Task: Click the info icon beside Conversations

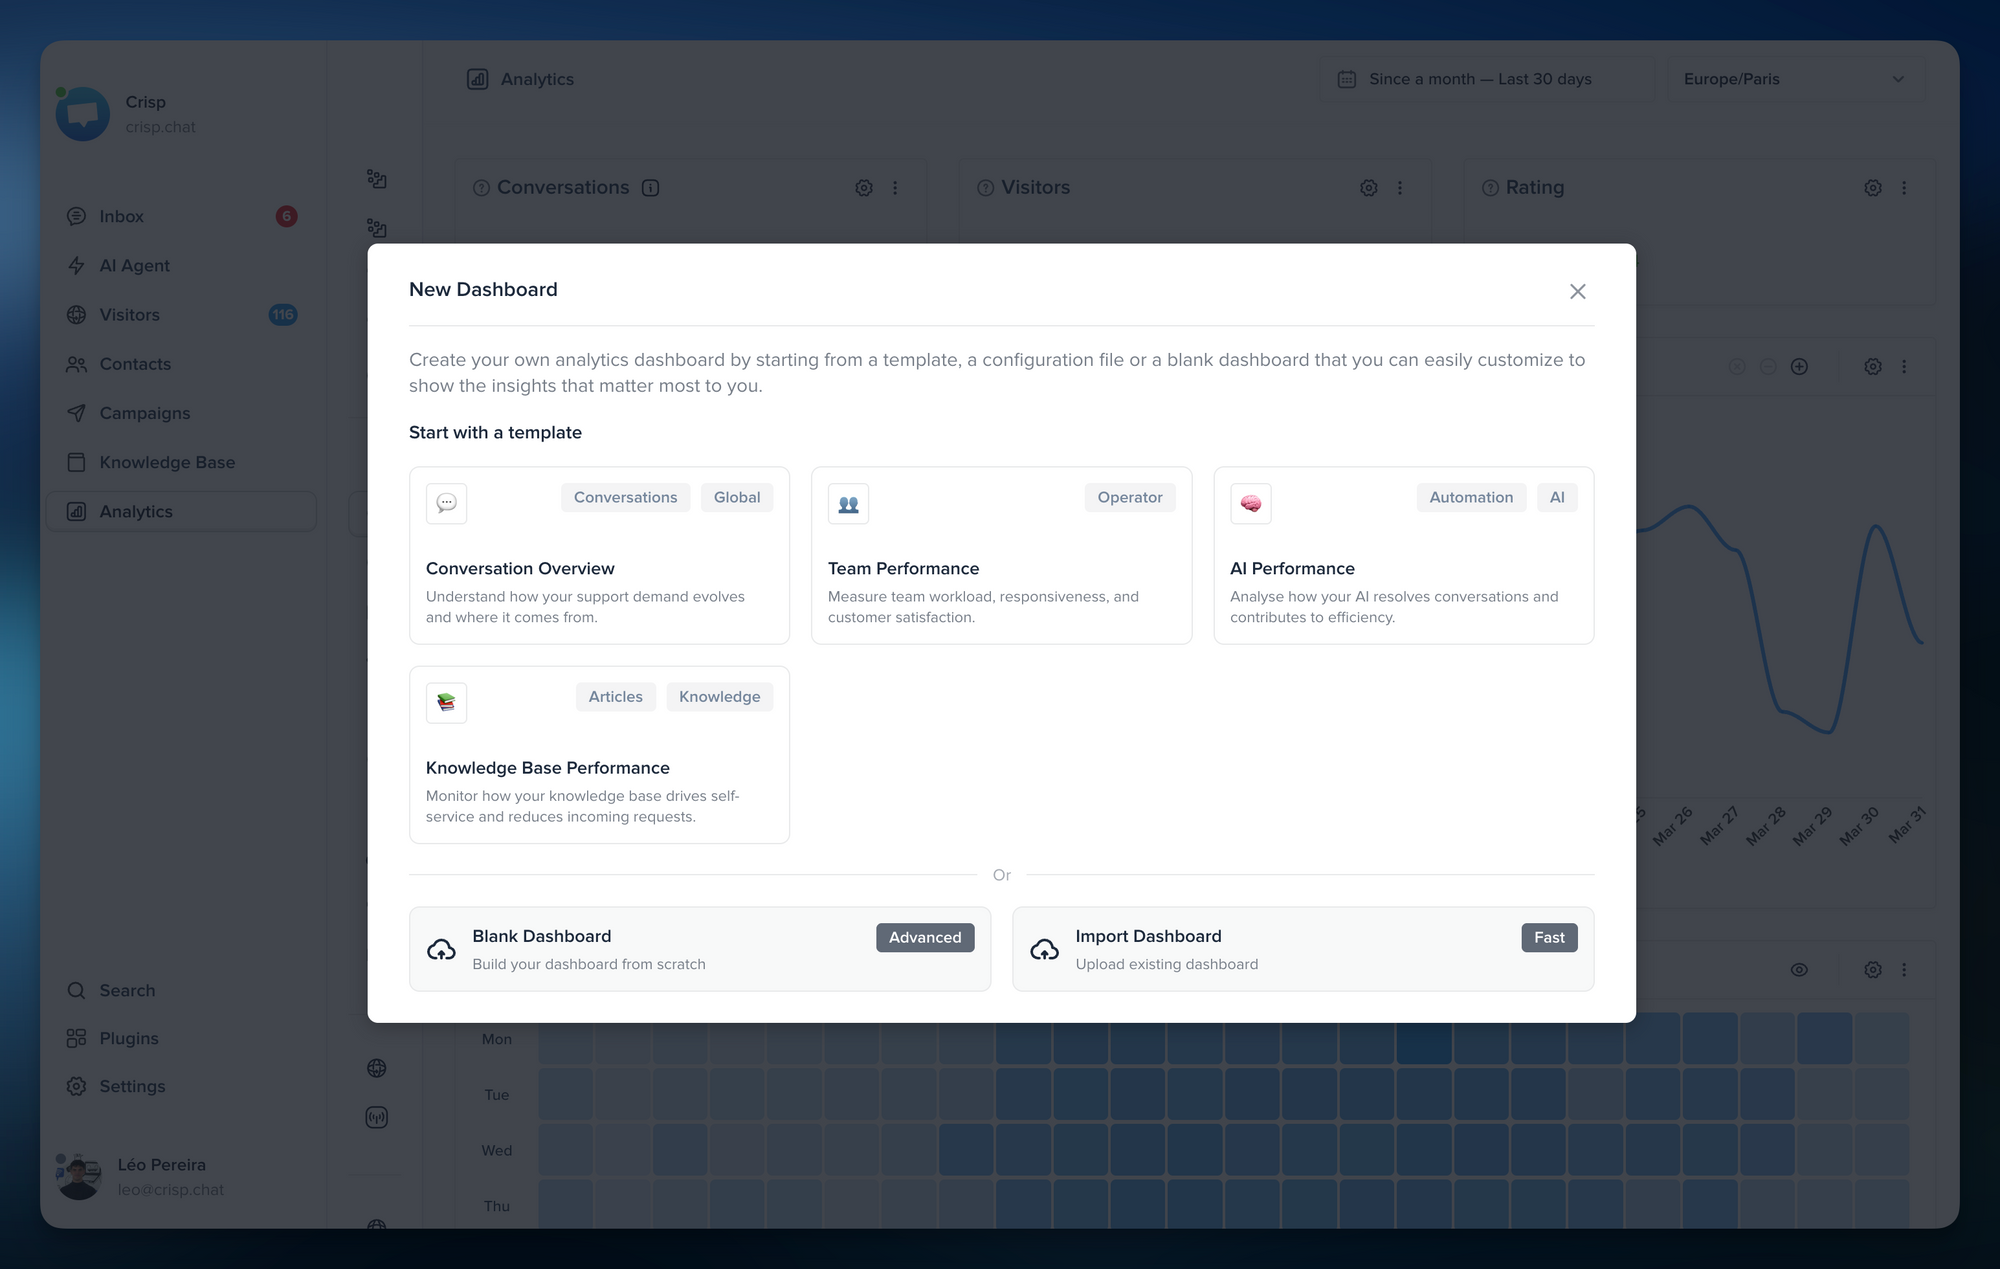Action: coord(651,188)
